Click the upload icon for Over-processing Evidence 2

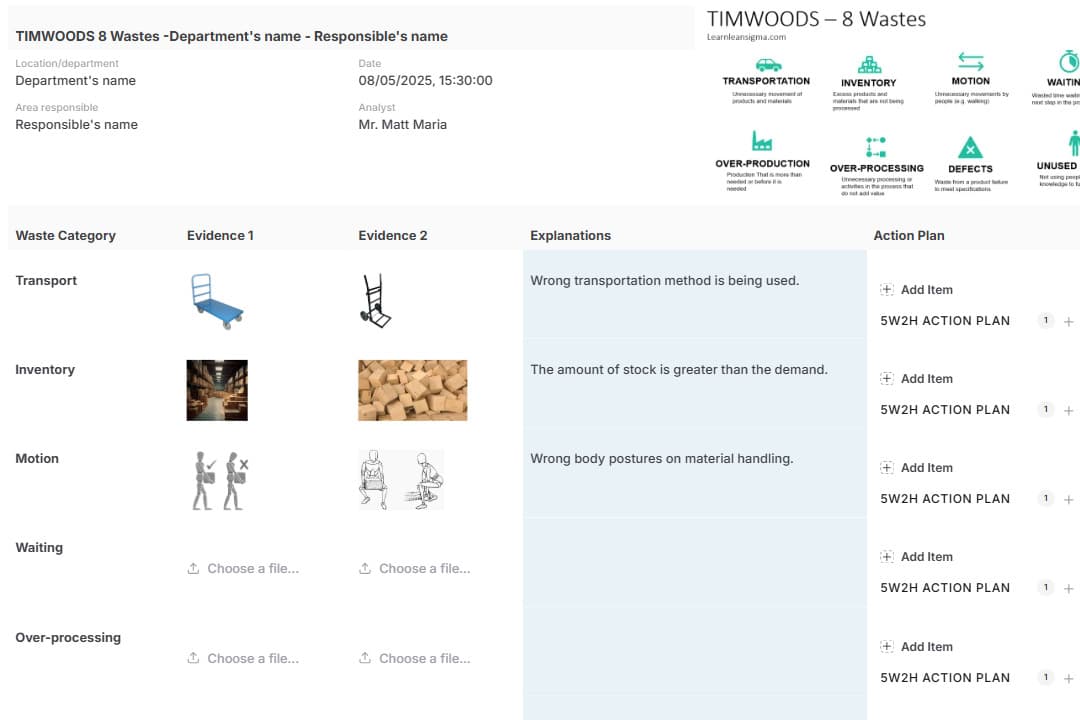click(365, 659)
